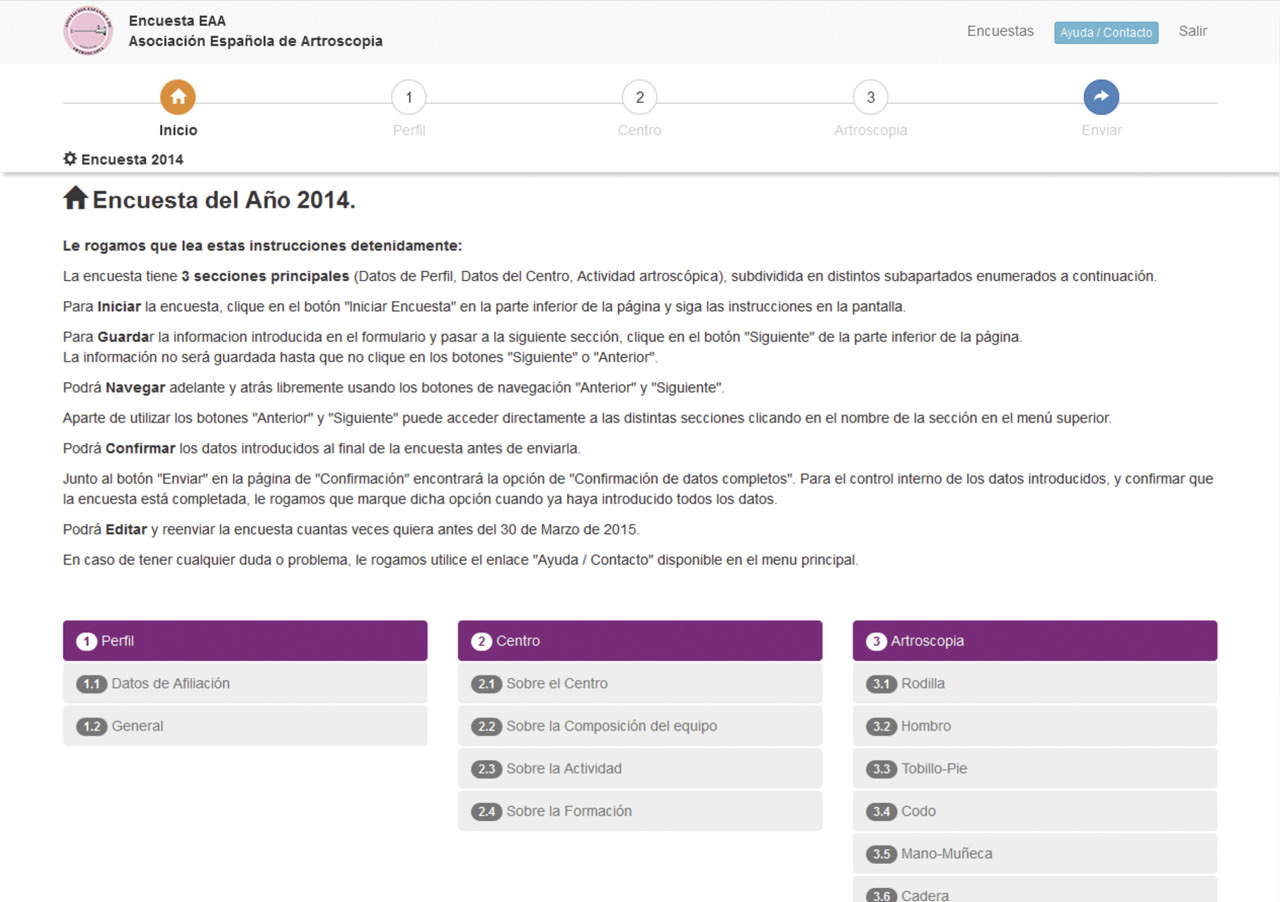Click the blue Enviar arrow step icon

point(1101,97)
